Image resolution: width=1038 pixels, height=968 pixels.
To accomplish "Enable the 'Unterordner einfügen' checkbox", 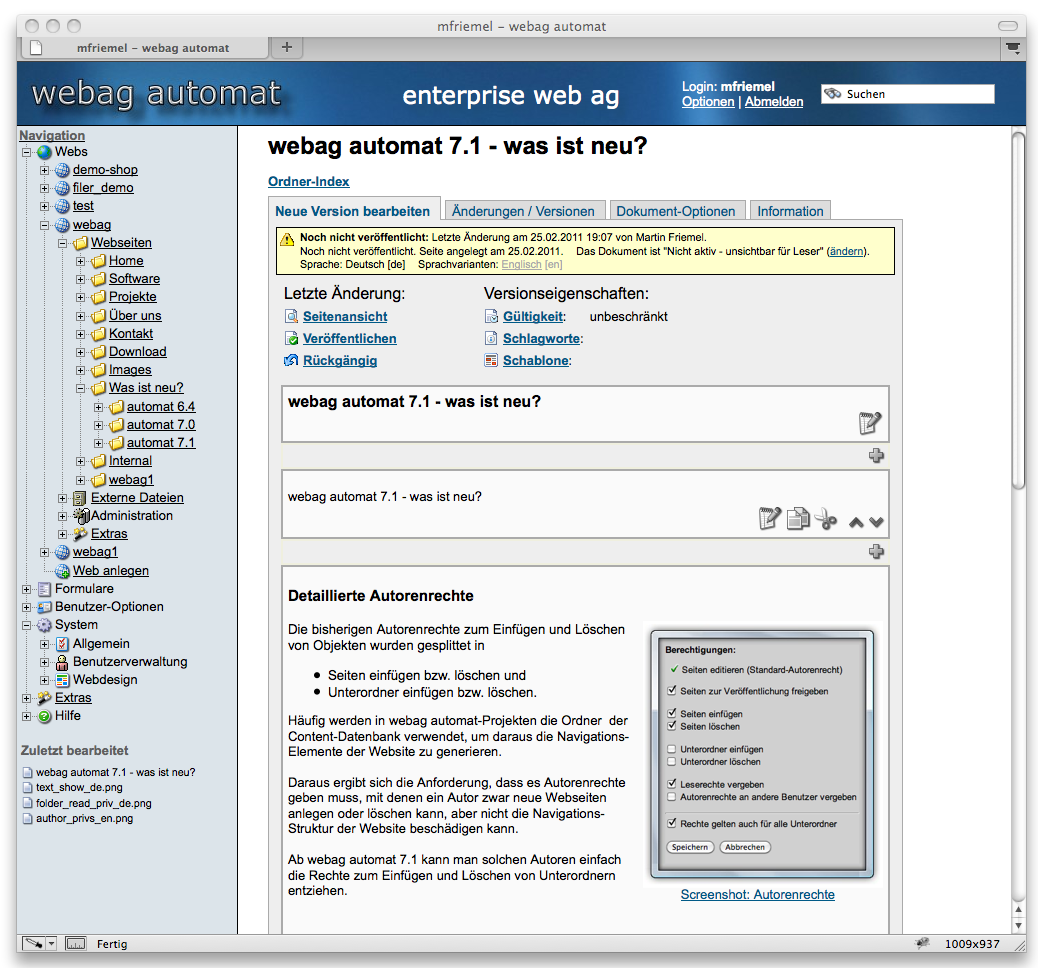I will coord(672,749).
